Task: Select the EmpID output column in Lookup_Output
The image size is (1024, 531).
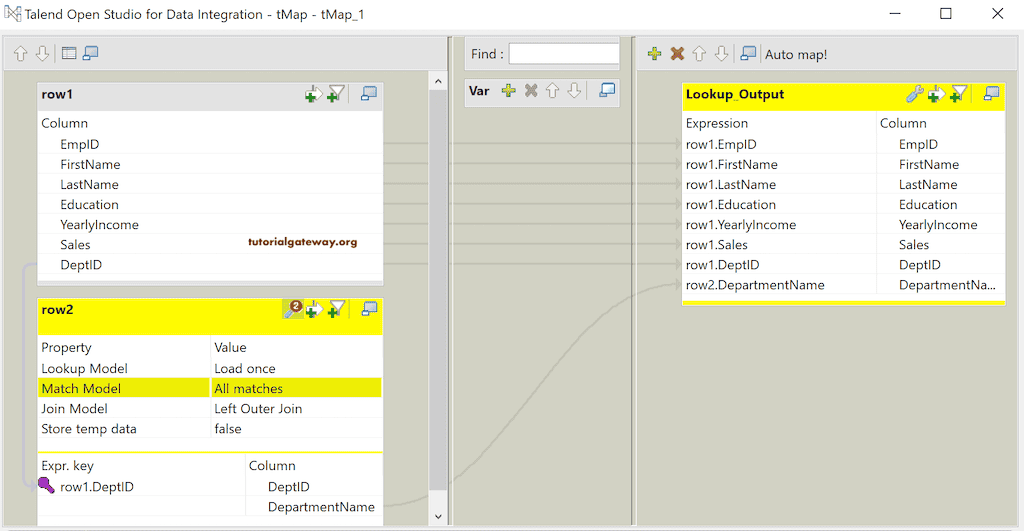Action: point(918,144)
